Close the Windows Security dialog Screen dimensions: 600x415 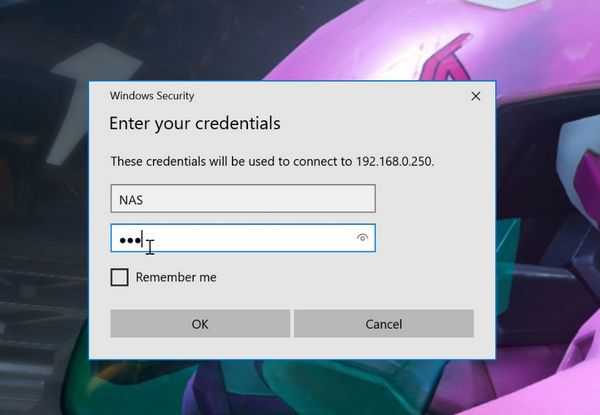476,96
